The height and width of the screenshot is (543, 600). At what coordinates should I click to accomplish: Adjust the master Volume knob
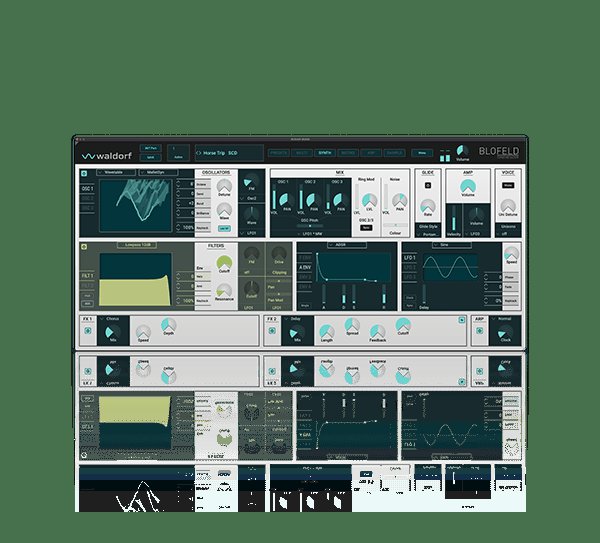pos(462,150)
